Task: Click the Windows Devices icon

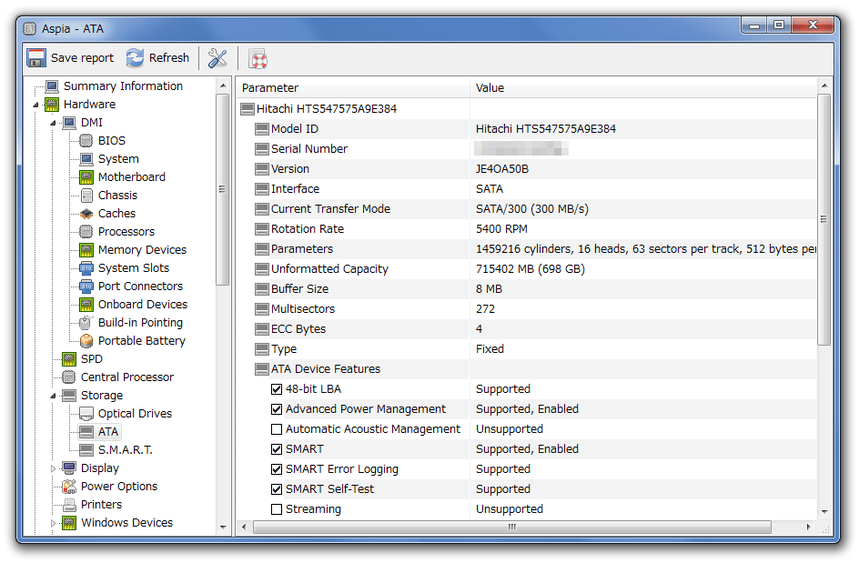Action: (x=69, y=522)
